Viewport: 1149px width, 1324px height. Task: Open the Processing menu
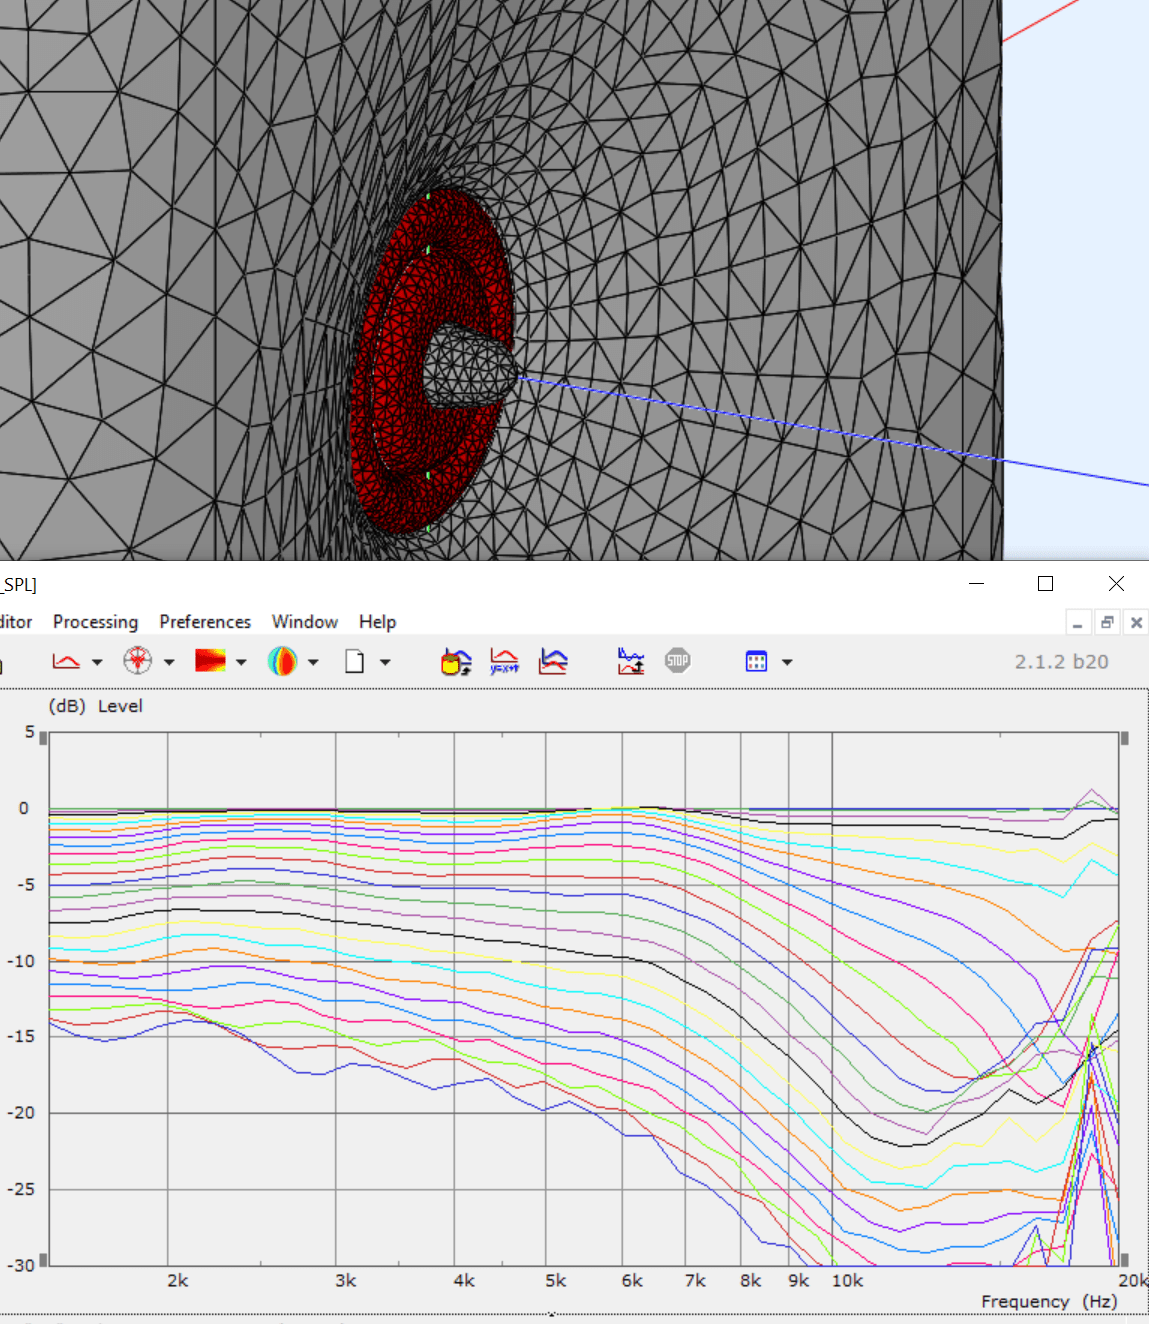(x=95, y=622)
